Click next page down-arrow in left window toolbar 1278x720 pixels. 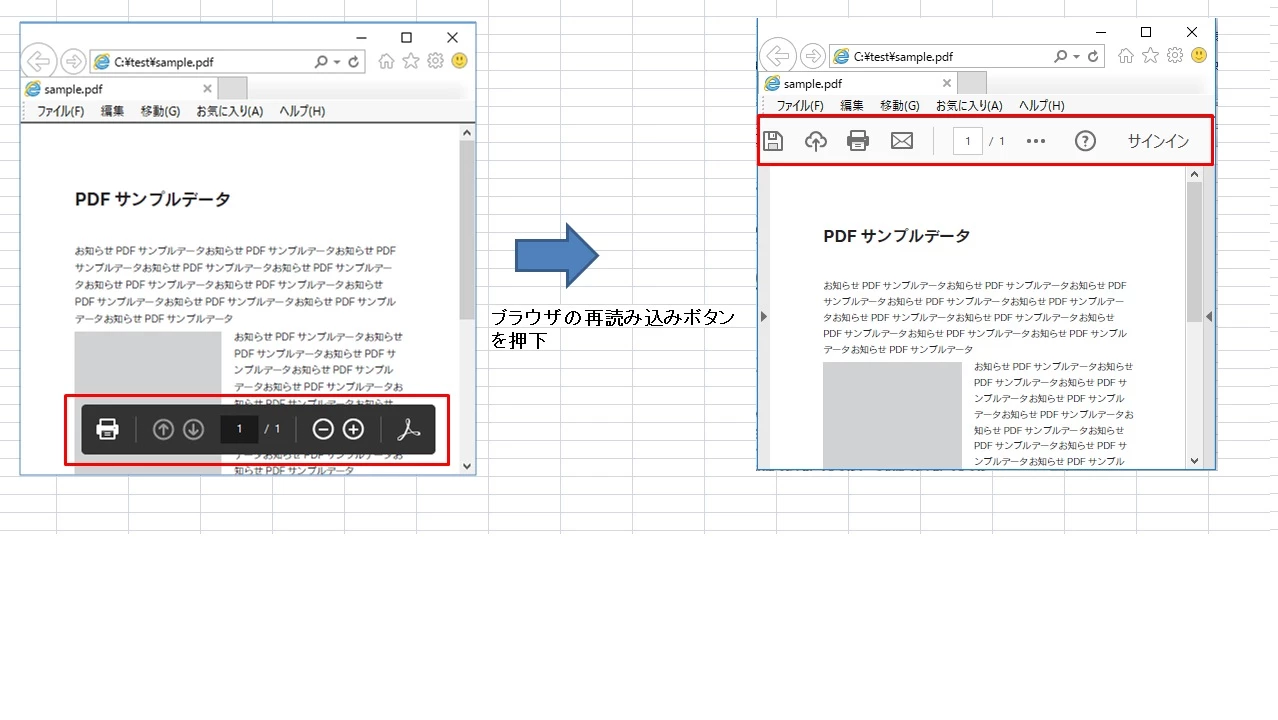pyautogui.click(x=194, y=429)
